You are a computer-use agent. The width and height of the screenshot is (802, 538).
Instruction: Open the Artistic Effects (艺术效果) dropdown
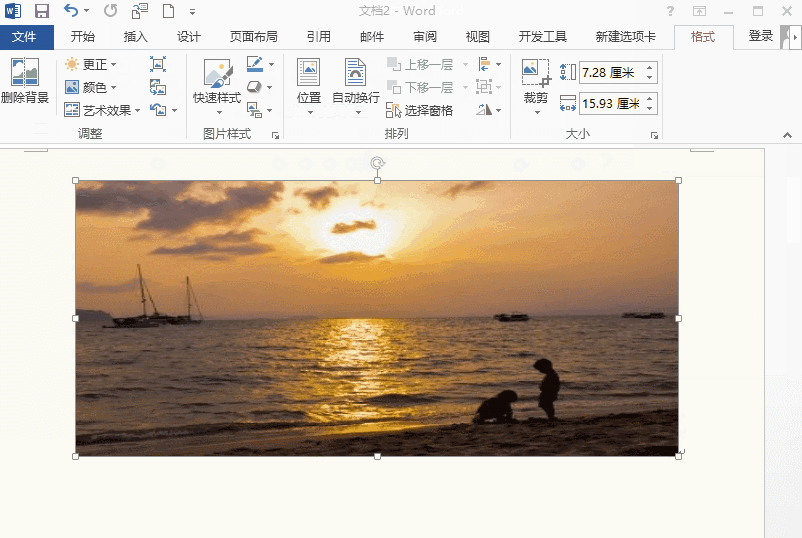(x=99, y=110)
